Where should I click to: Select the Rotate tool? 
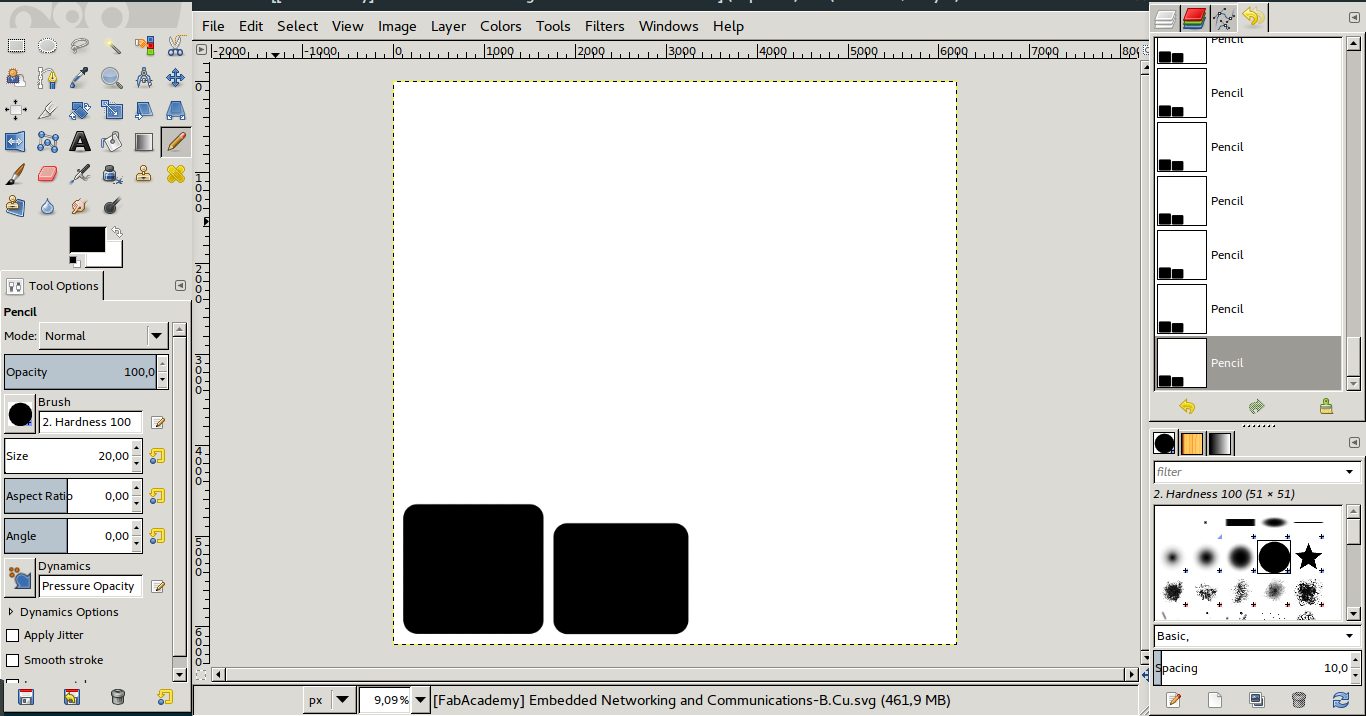[80, 110]
